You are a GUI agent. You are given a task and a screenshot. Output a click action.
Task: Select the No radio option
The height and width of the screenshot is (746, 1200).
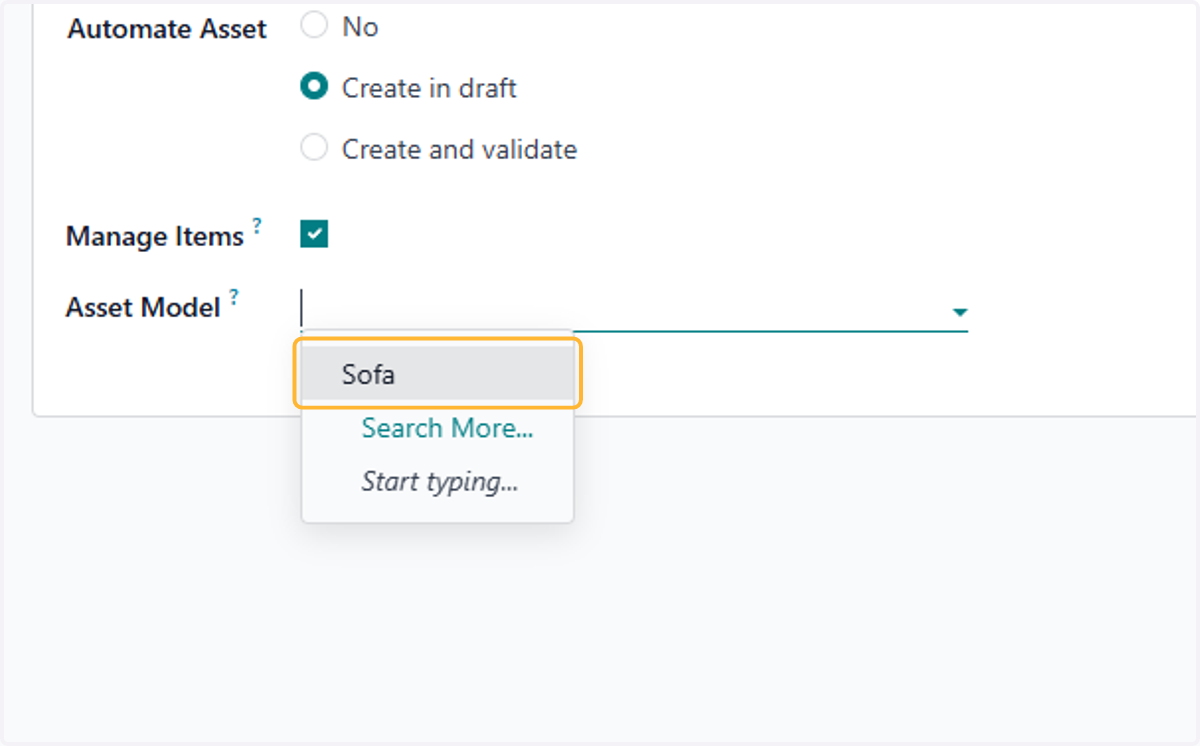[x=314, y=27]
